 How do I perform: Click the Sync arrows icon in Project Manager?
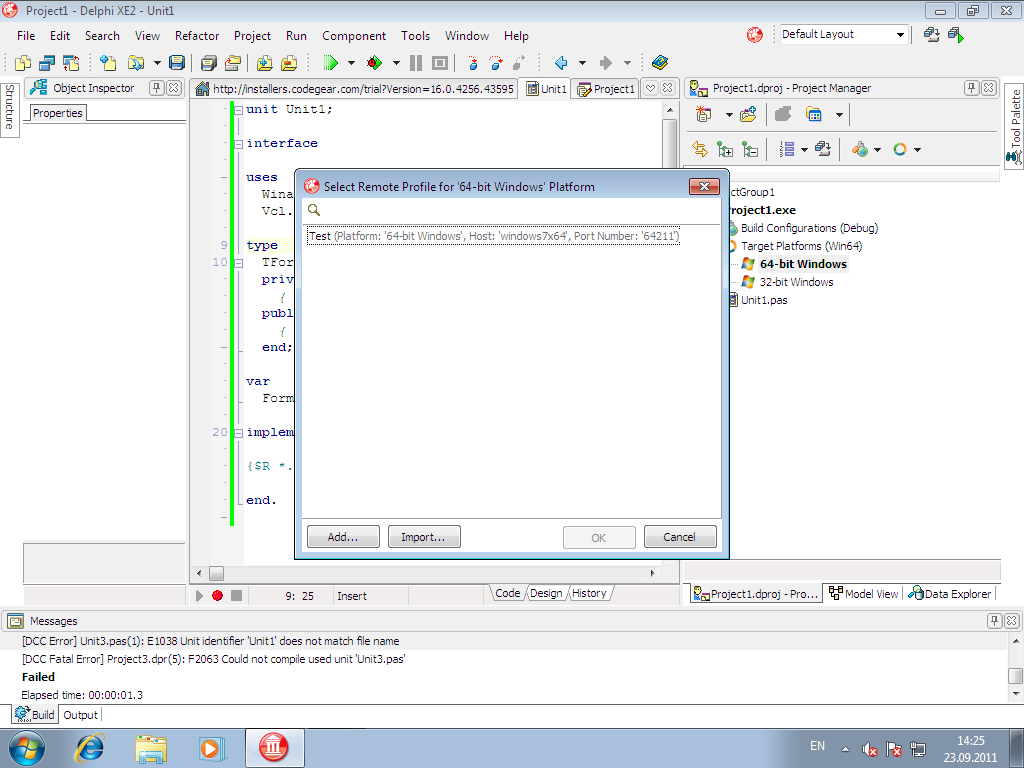pyautogui.click(x=700, y=150)
